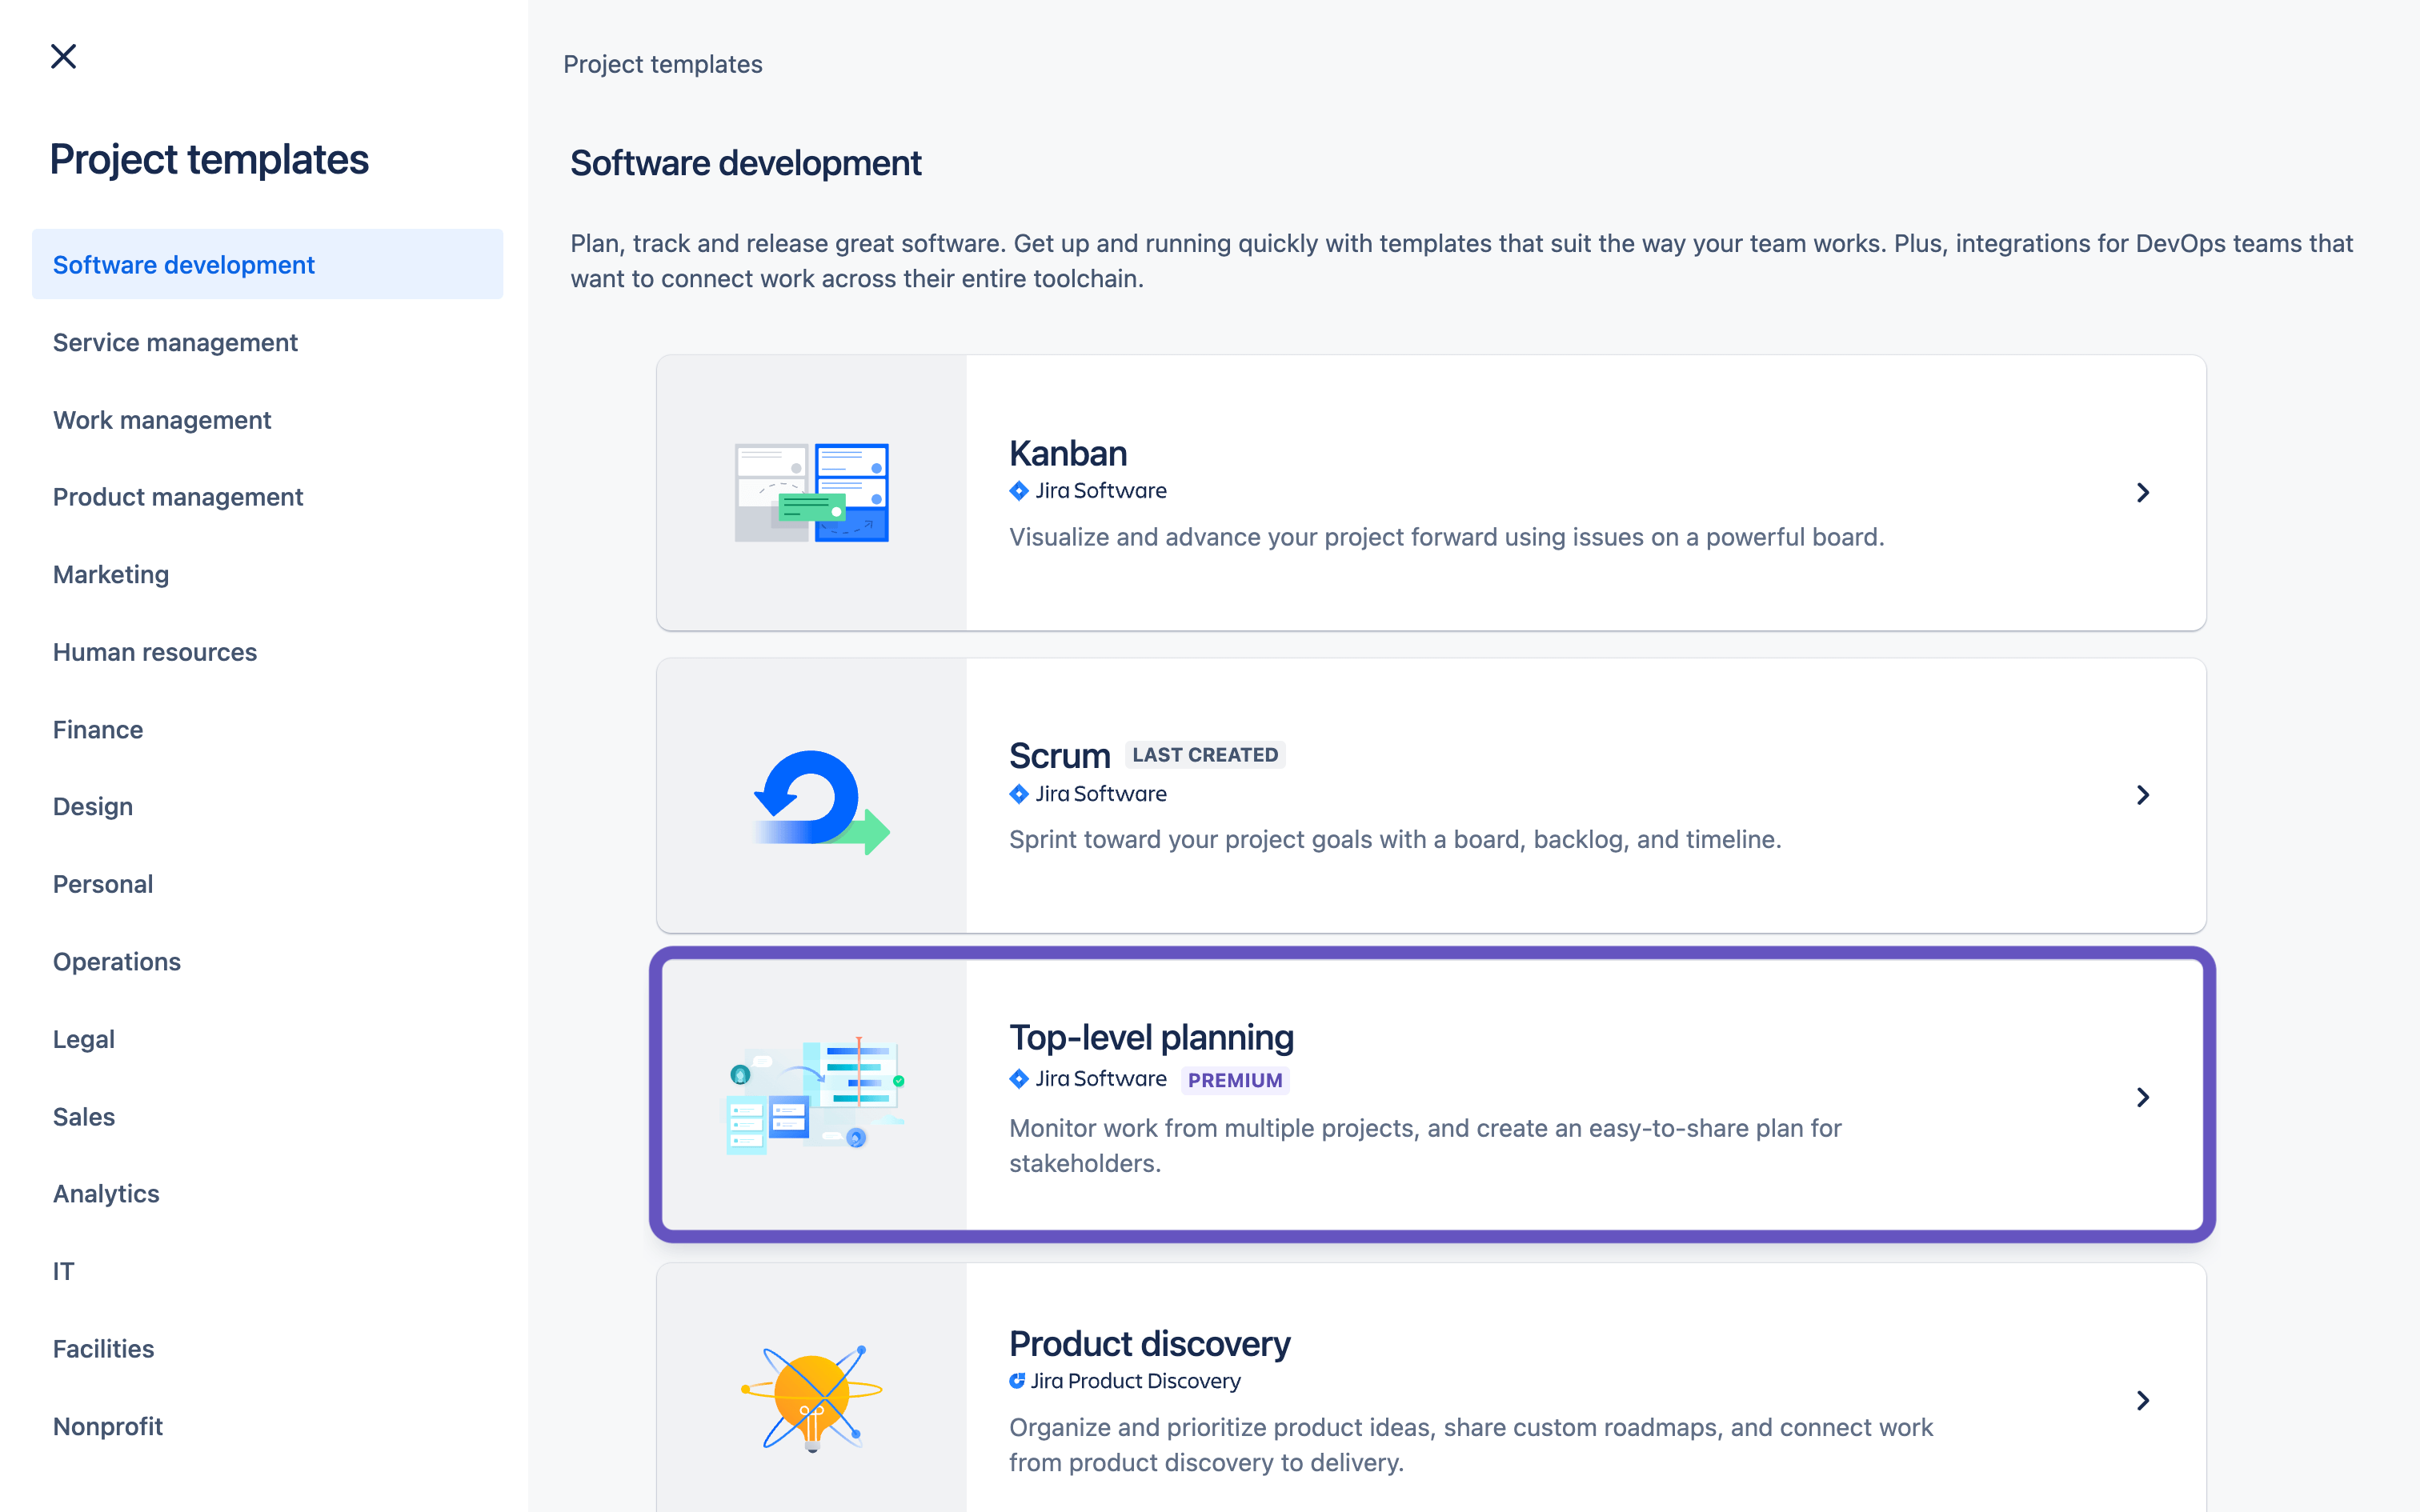
Task: Click the Jira Software diamond icon for Top-level planning
Action: point(1017,1078)
